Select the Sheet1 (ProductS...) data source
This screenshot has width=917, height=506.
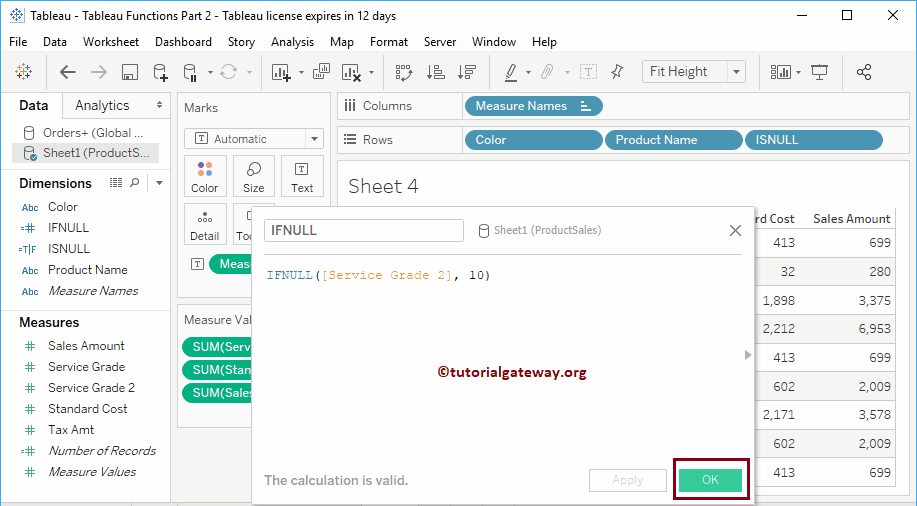(85, 153)
